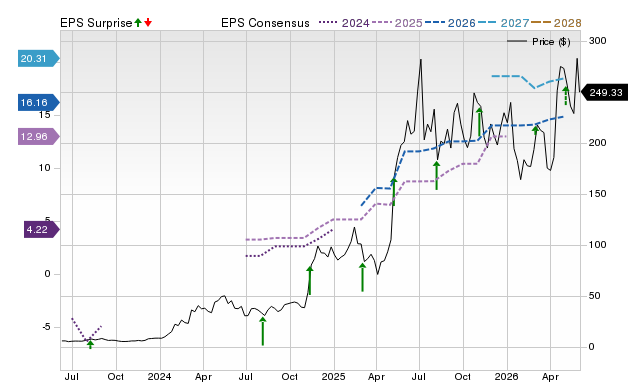Click the 249.33 current price tag
This screenshot has width=640, height=382.
point(604,93)
